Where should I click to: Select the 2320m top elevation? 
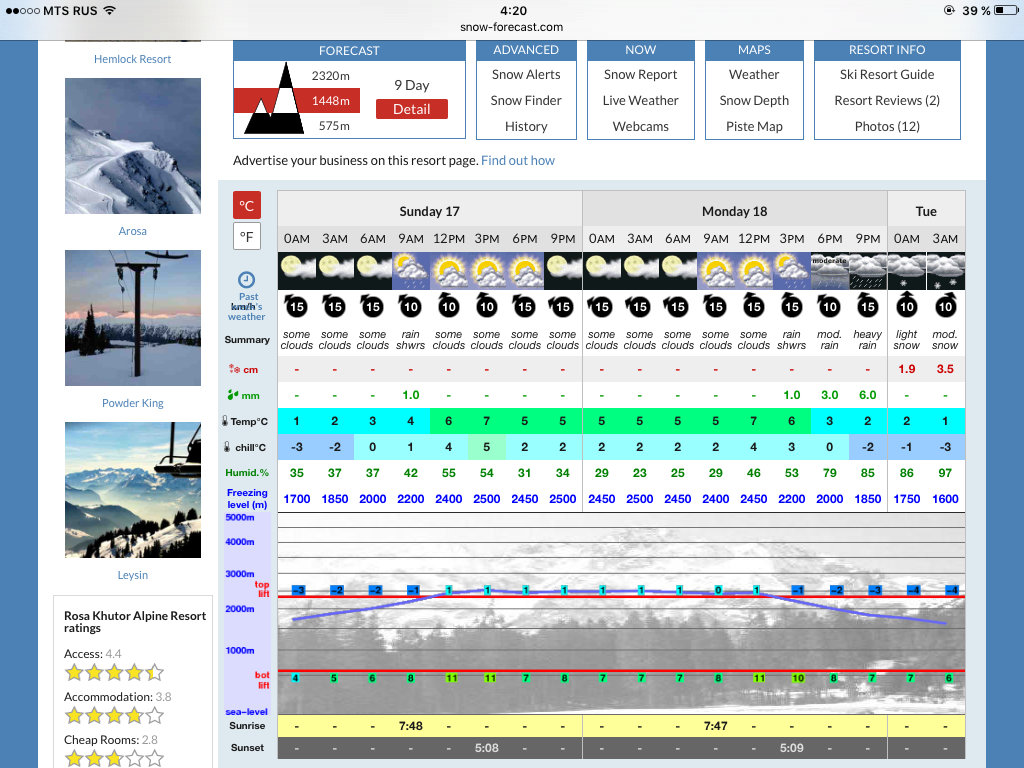[330, 76]
